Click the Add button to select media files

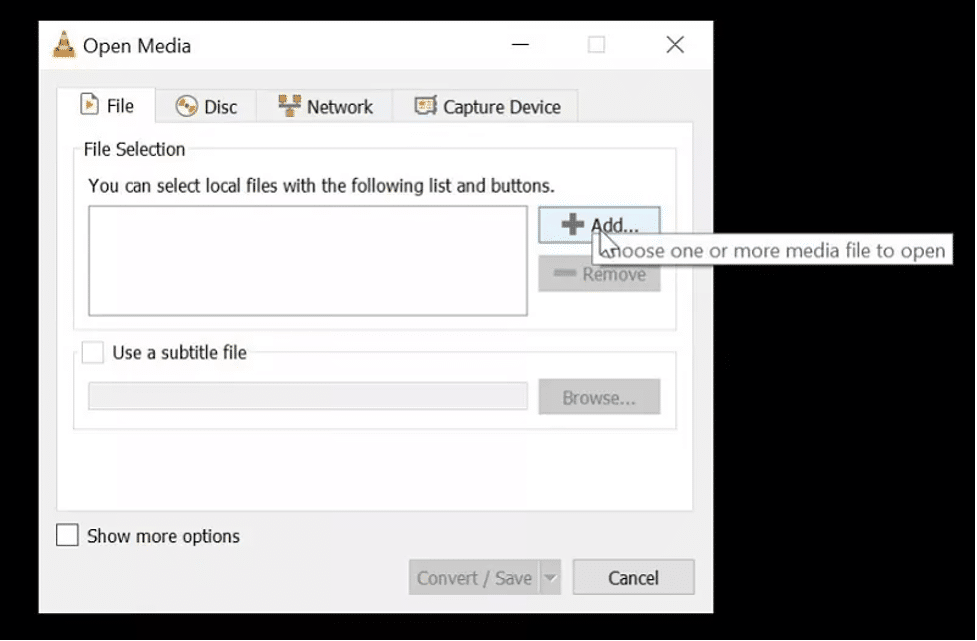598,225
